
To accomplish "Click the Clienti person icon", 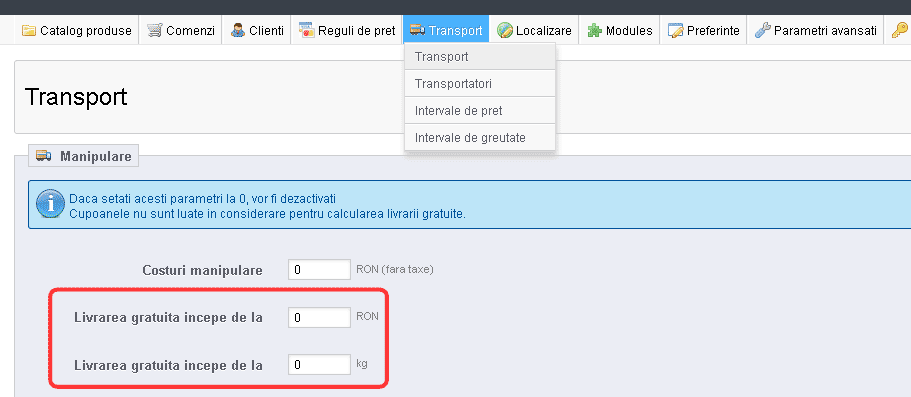I will [x=238, y=30].
